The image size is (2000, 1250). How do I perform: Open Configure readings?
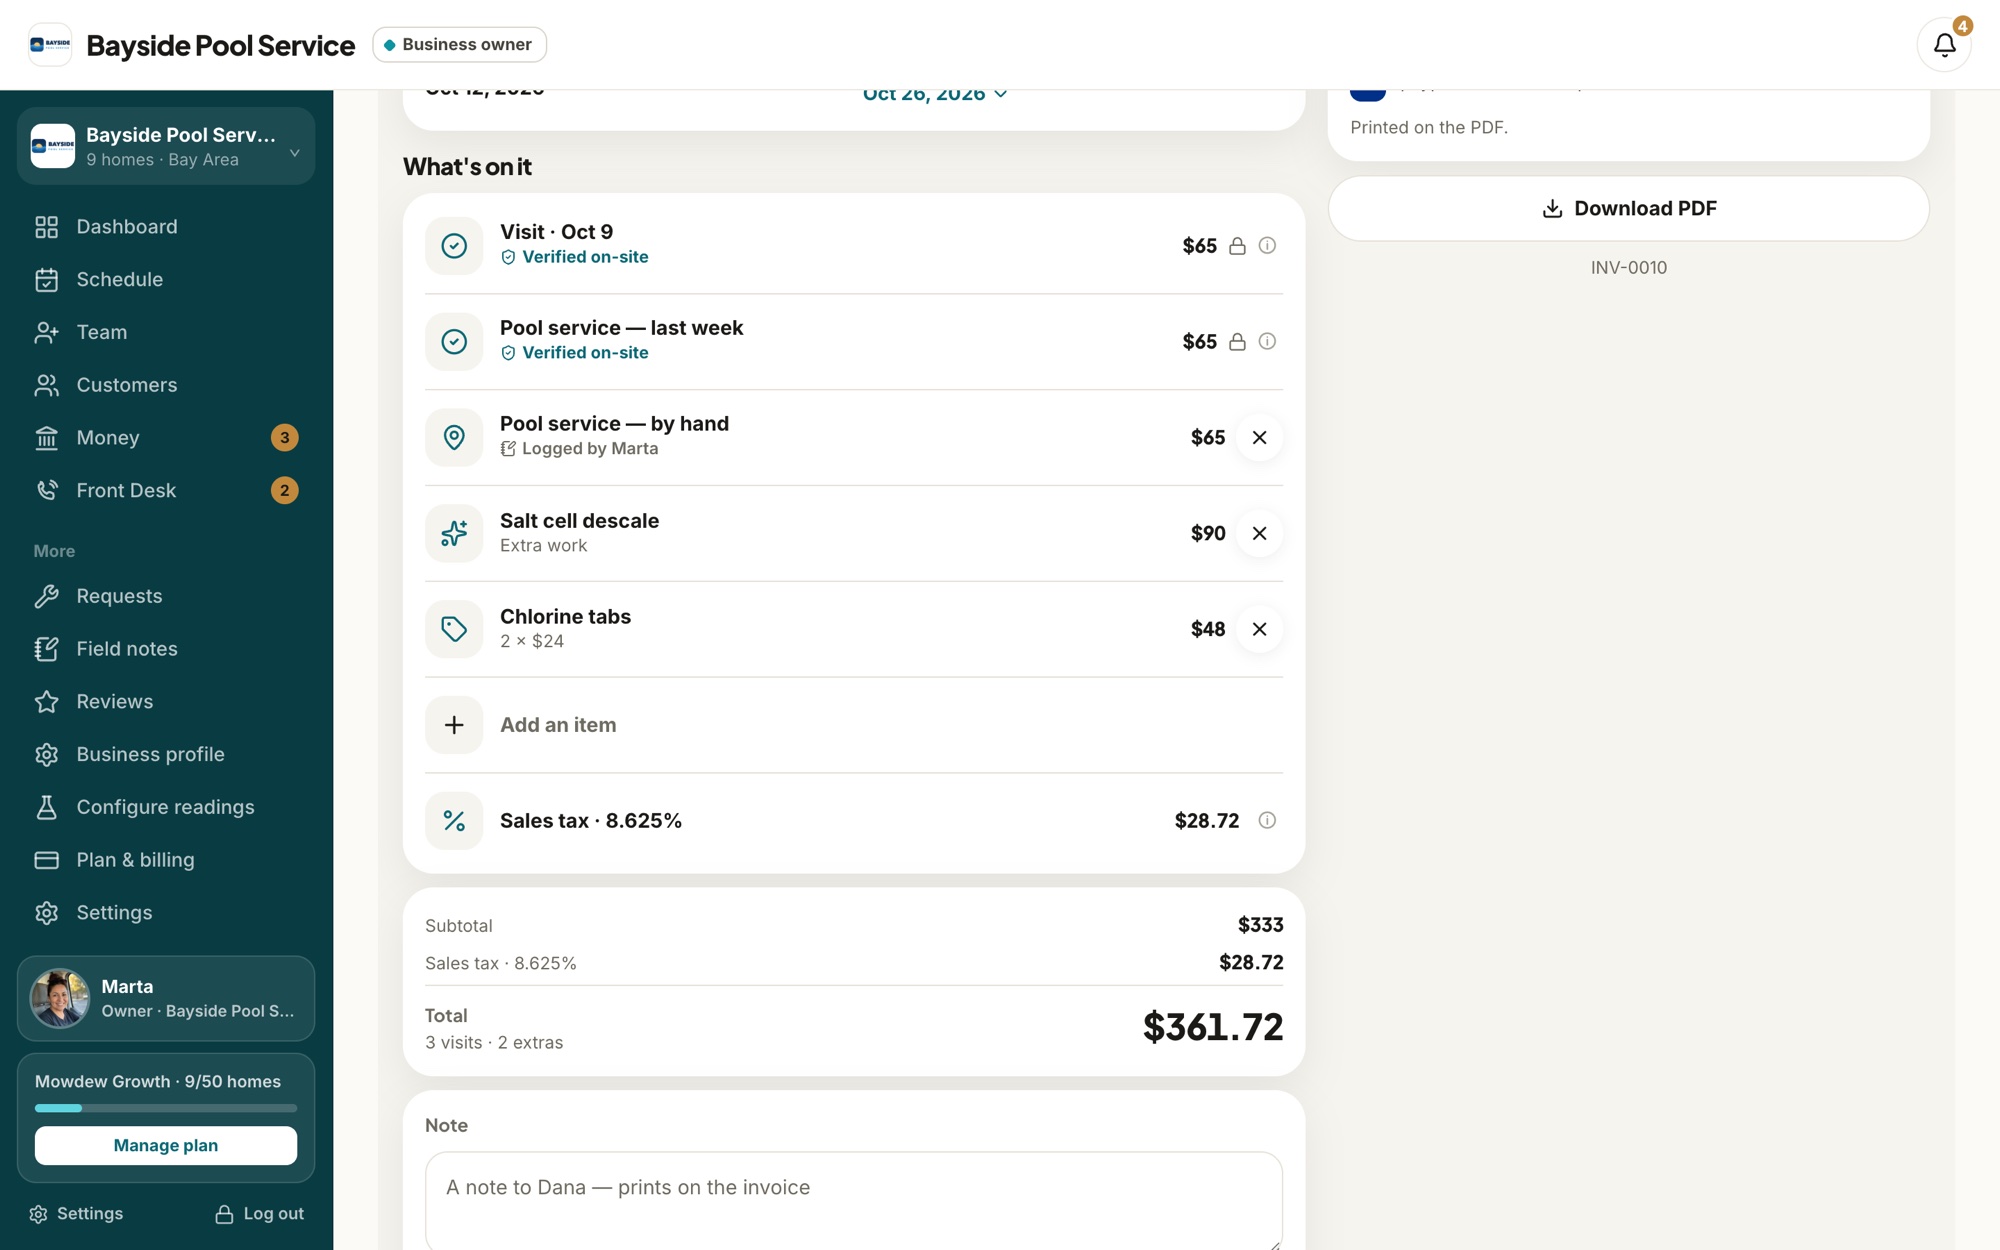coord(166,807)
